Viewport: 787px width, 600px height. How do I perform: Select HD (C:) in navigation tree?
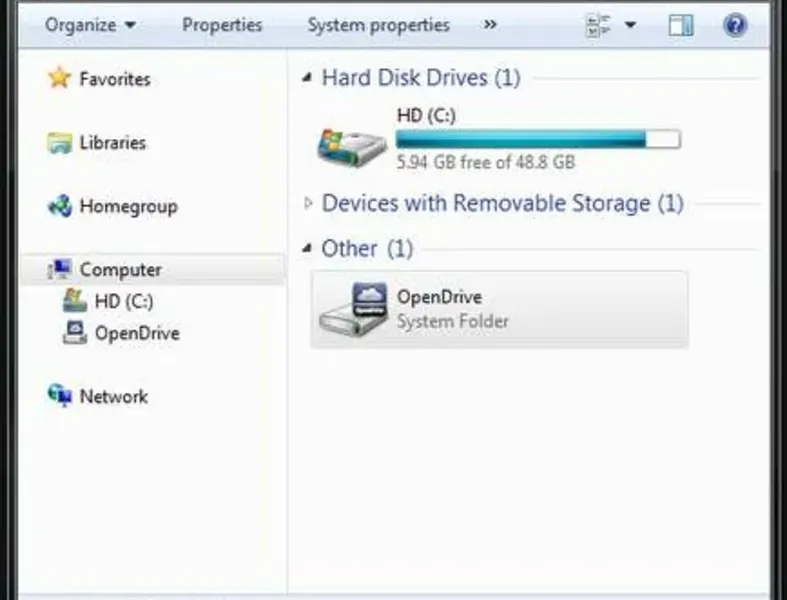123,301
